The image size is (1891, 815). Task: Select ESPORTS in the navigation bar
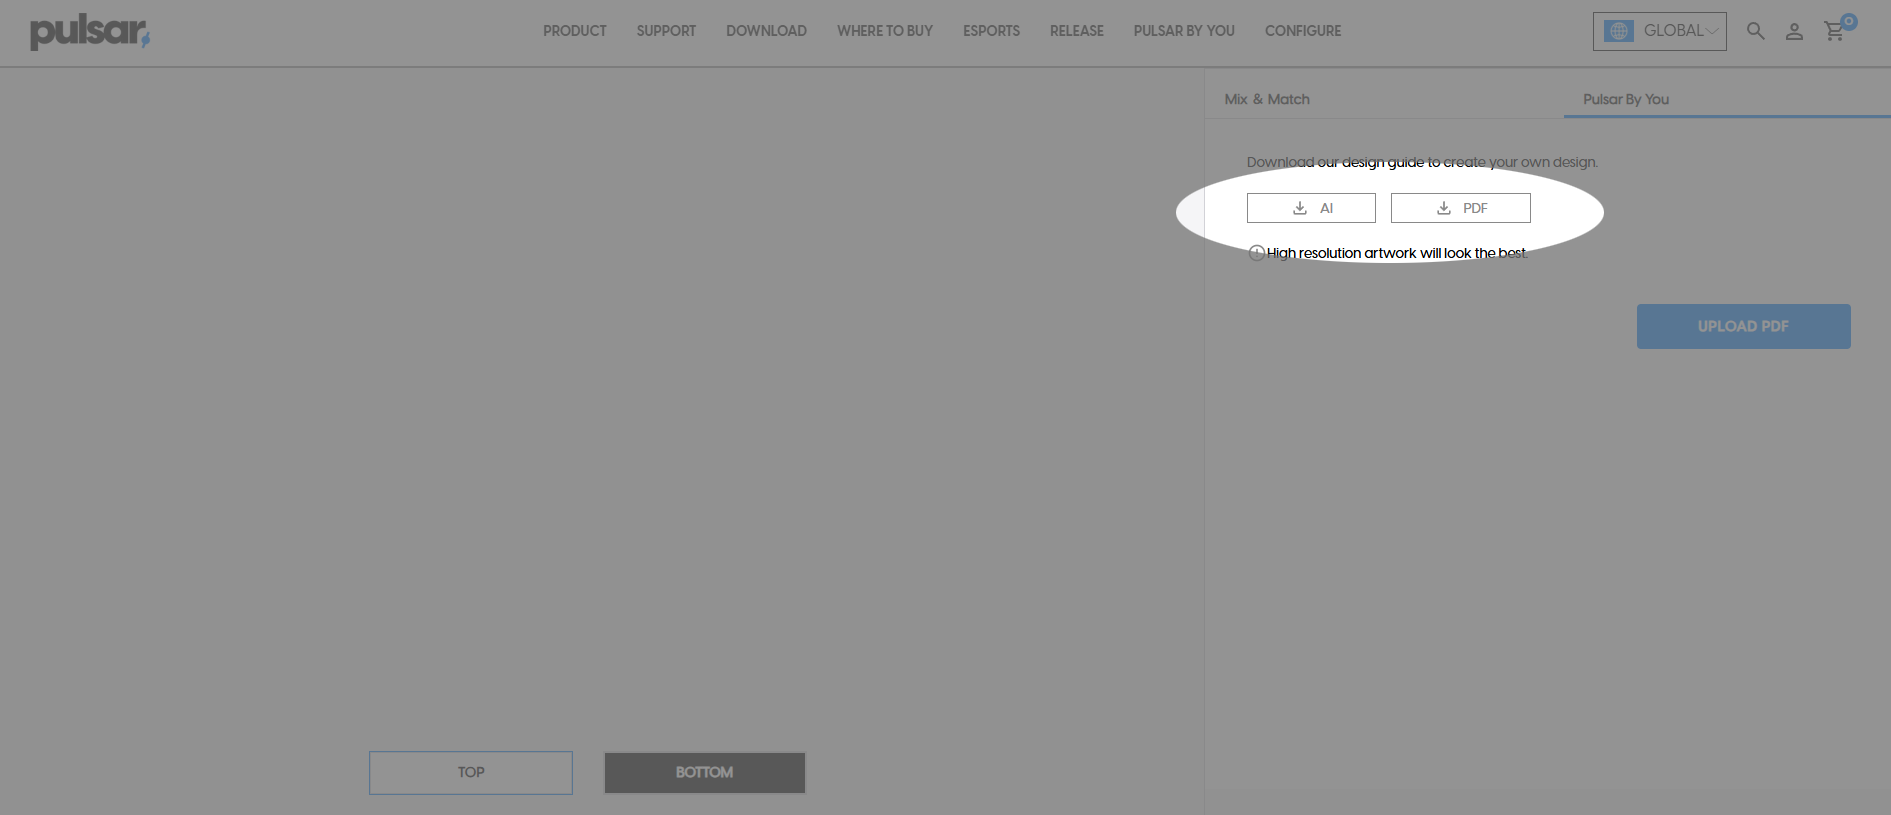(x=991, y=31)
